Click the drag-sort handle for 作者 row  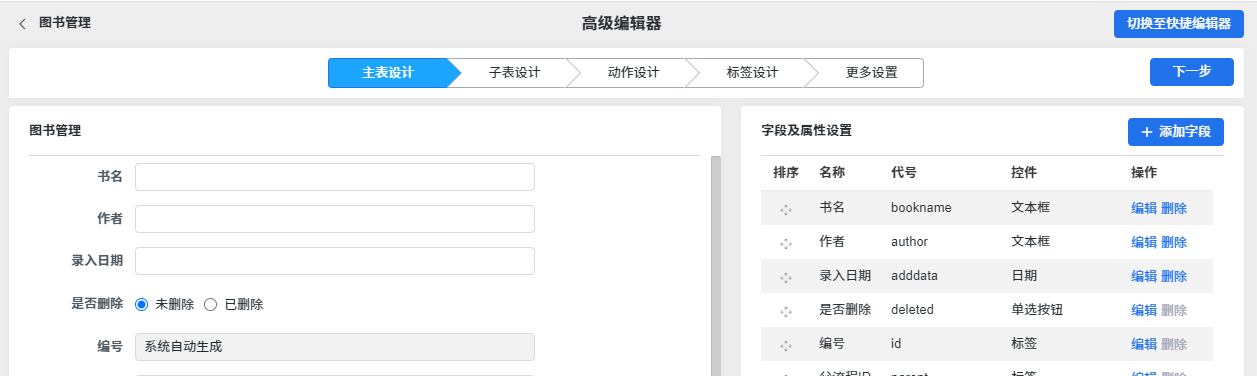coord(786,243)
